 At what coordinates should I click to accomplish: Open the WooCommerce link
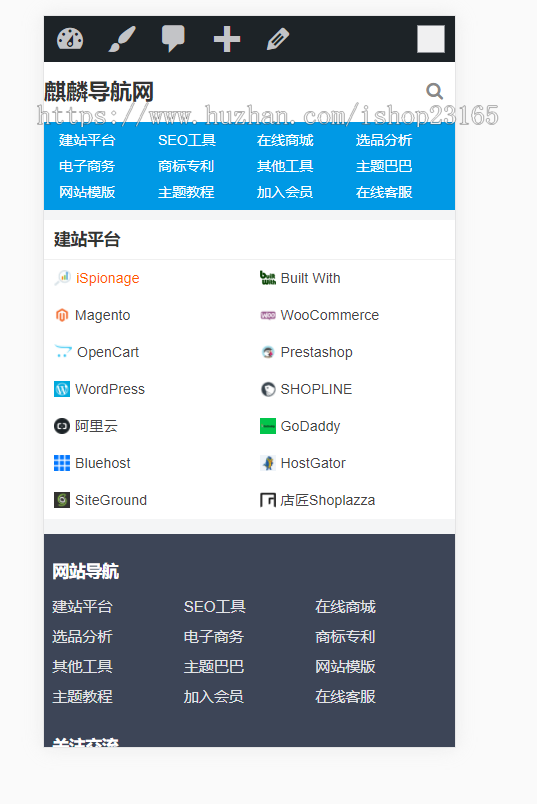point(330,315)
